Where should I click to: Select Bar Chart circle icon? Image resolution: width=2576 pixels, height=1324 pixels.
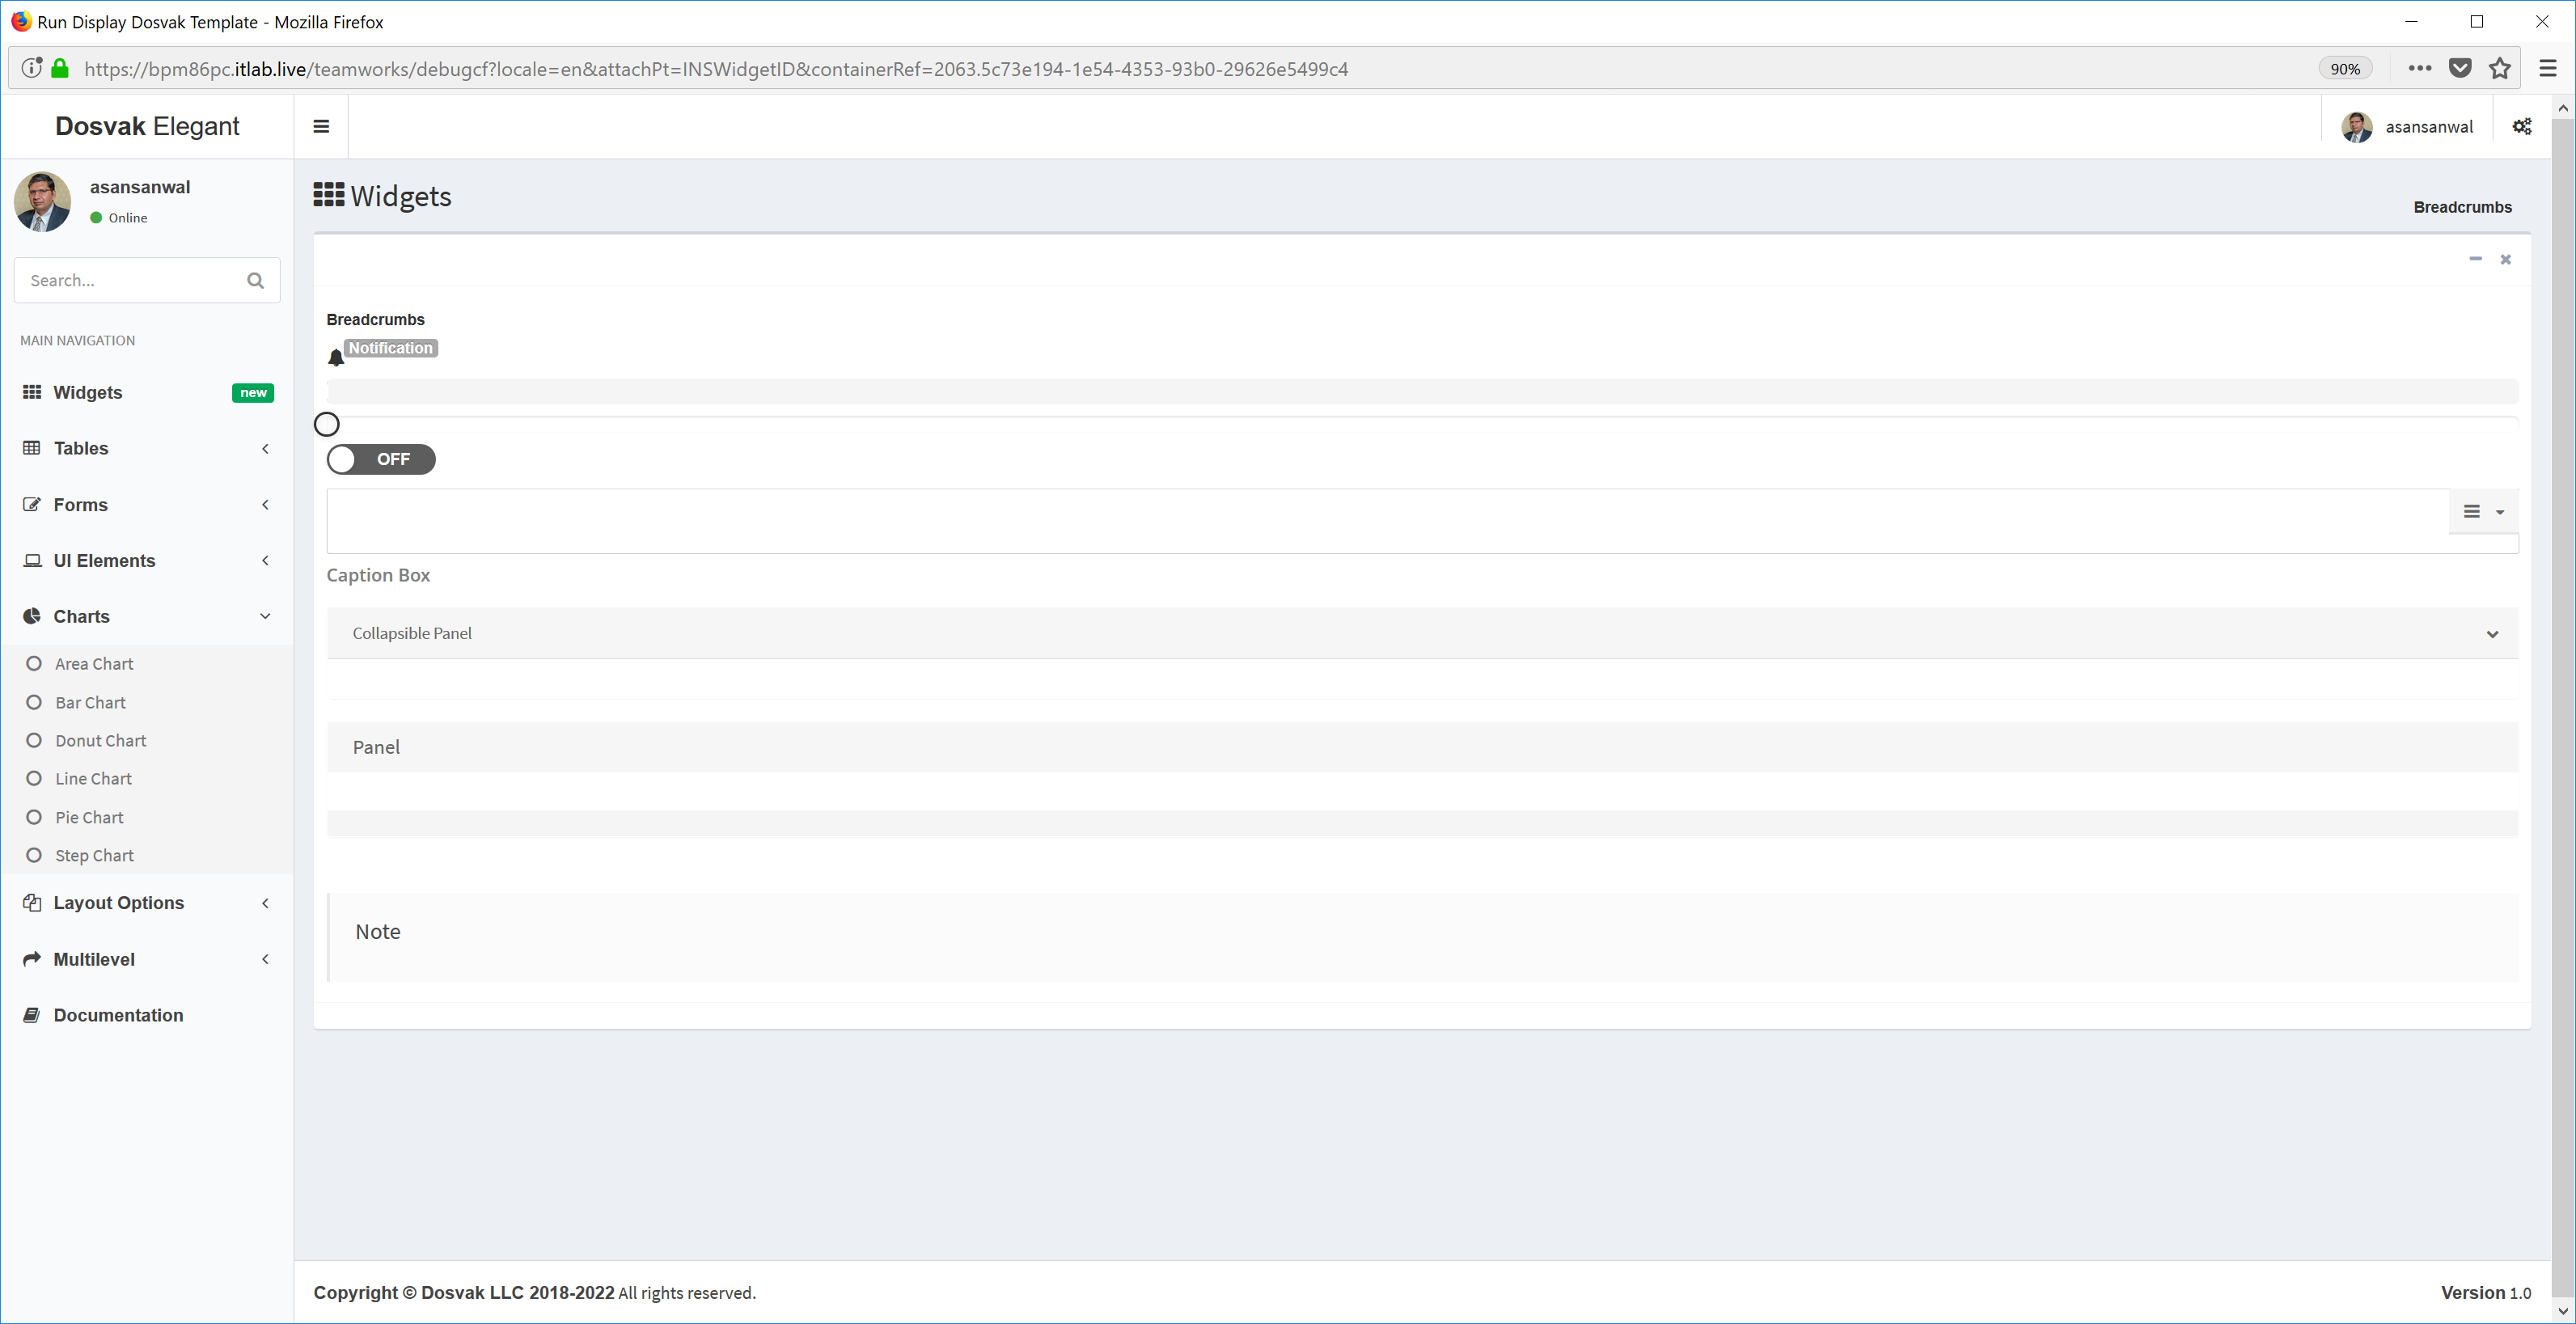click(x=34, y=702)
